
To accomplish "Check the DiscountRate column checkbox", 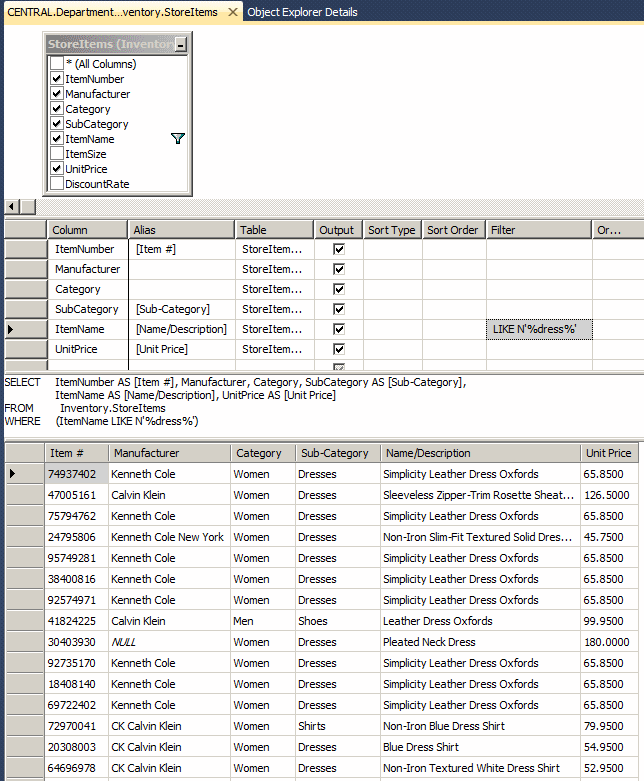I will click(57, 183).
